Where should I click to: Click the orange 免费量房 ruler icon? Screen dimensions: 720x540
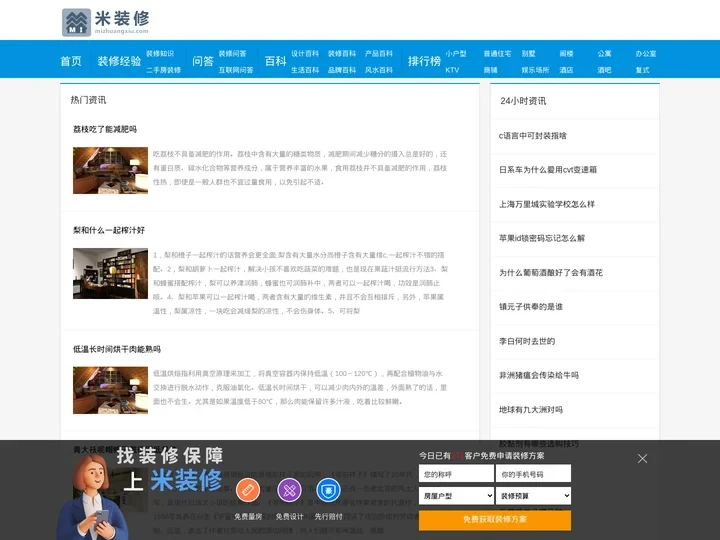[248, 490]
